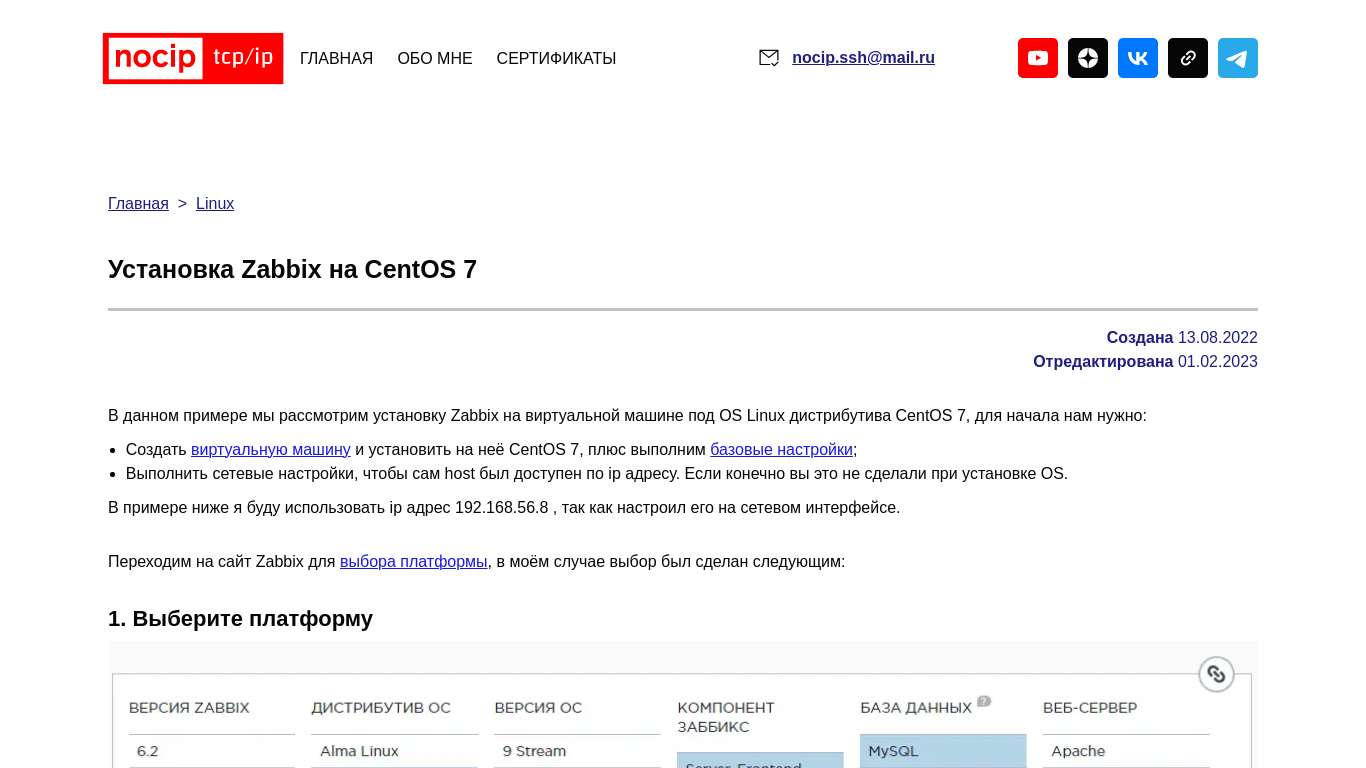1366x768 pixels.
Task: Open the database help question mark icon
Action: coord(984,701)
